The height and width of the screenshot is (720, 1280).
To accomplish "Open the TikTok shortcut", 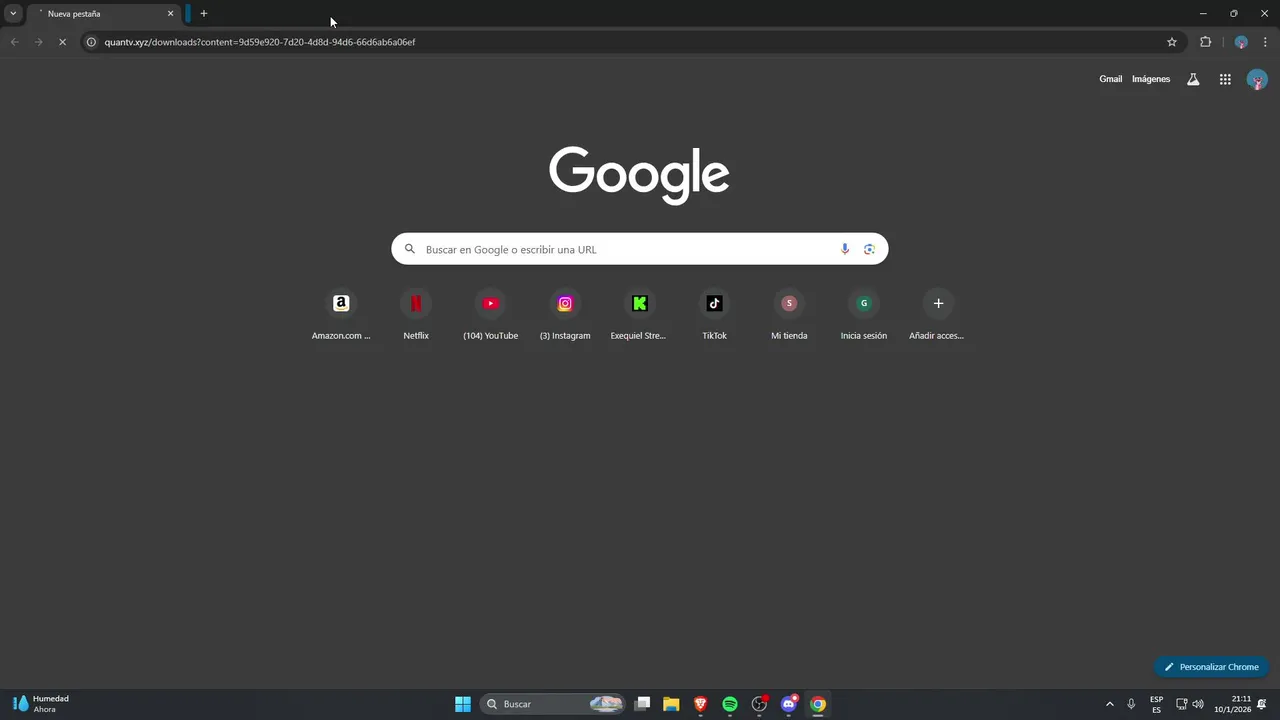I will (714, 315).
